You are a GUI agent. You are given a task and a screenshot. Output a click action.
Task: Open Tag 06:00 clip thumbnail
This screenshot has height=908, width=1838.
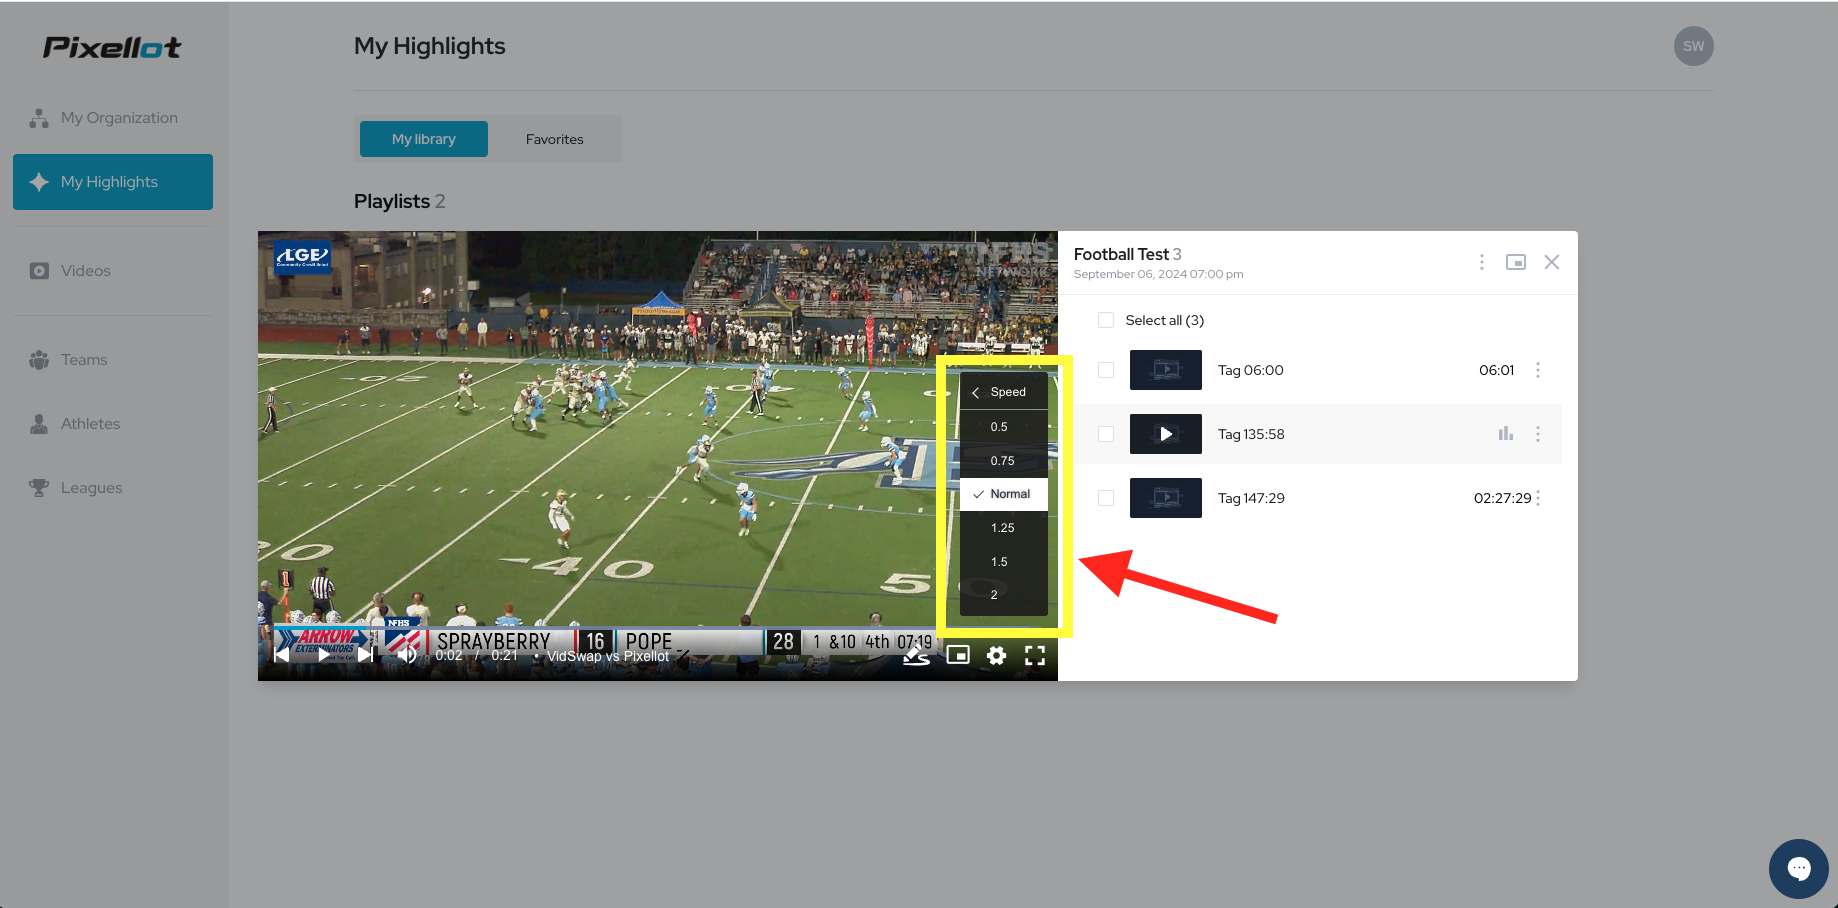[1166, 370]
